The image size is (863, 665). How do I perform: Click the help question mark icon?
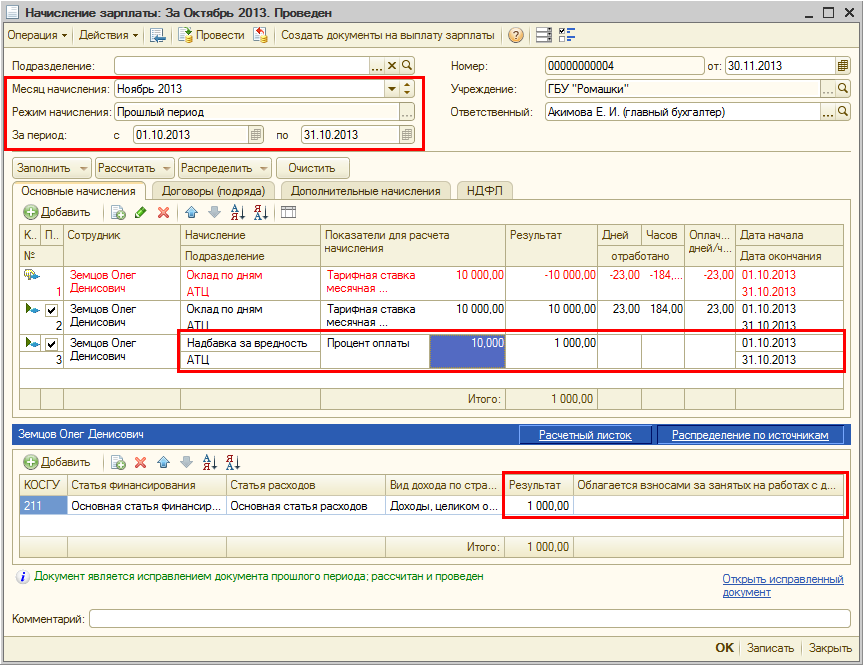(x=516, y=35)
